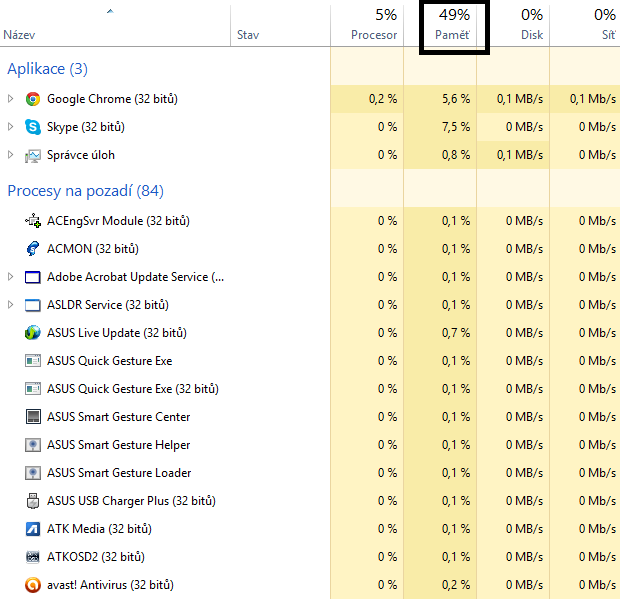
Task: Click the Správce úloh icon
Action: [33, 155]
